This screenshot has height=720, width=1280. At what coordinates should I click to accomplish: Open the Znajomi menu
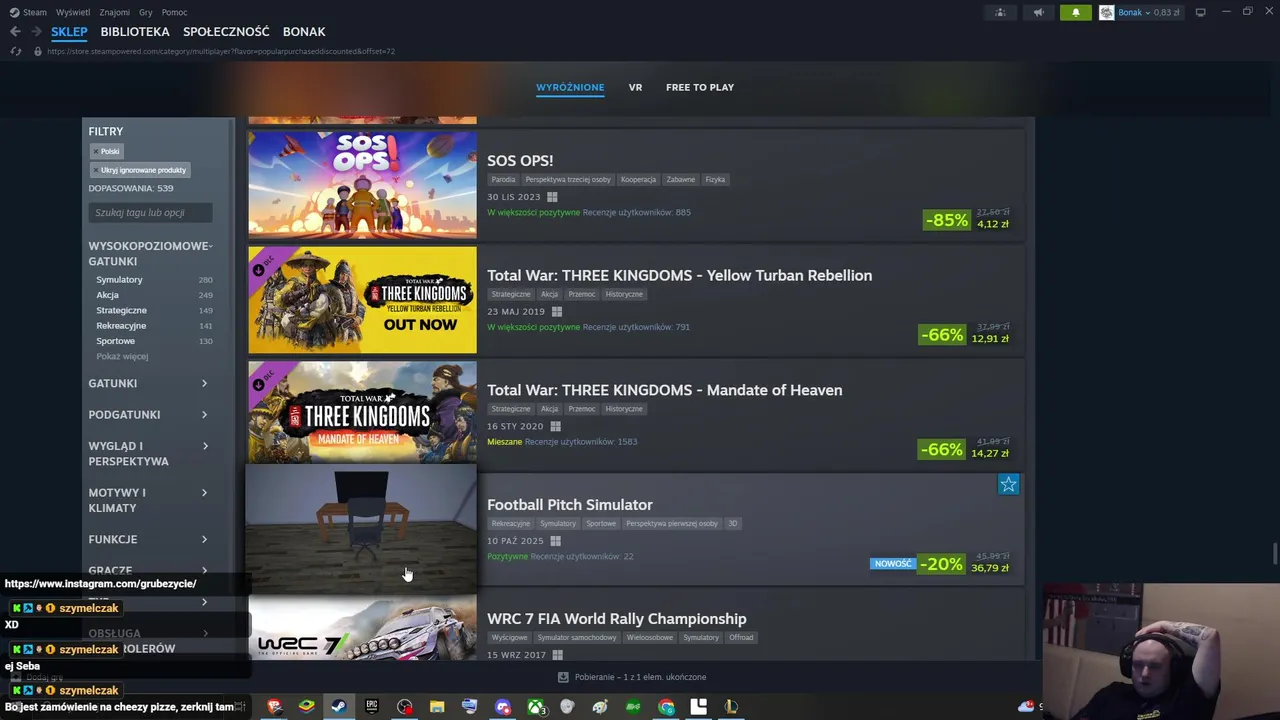click(115, 12)
